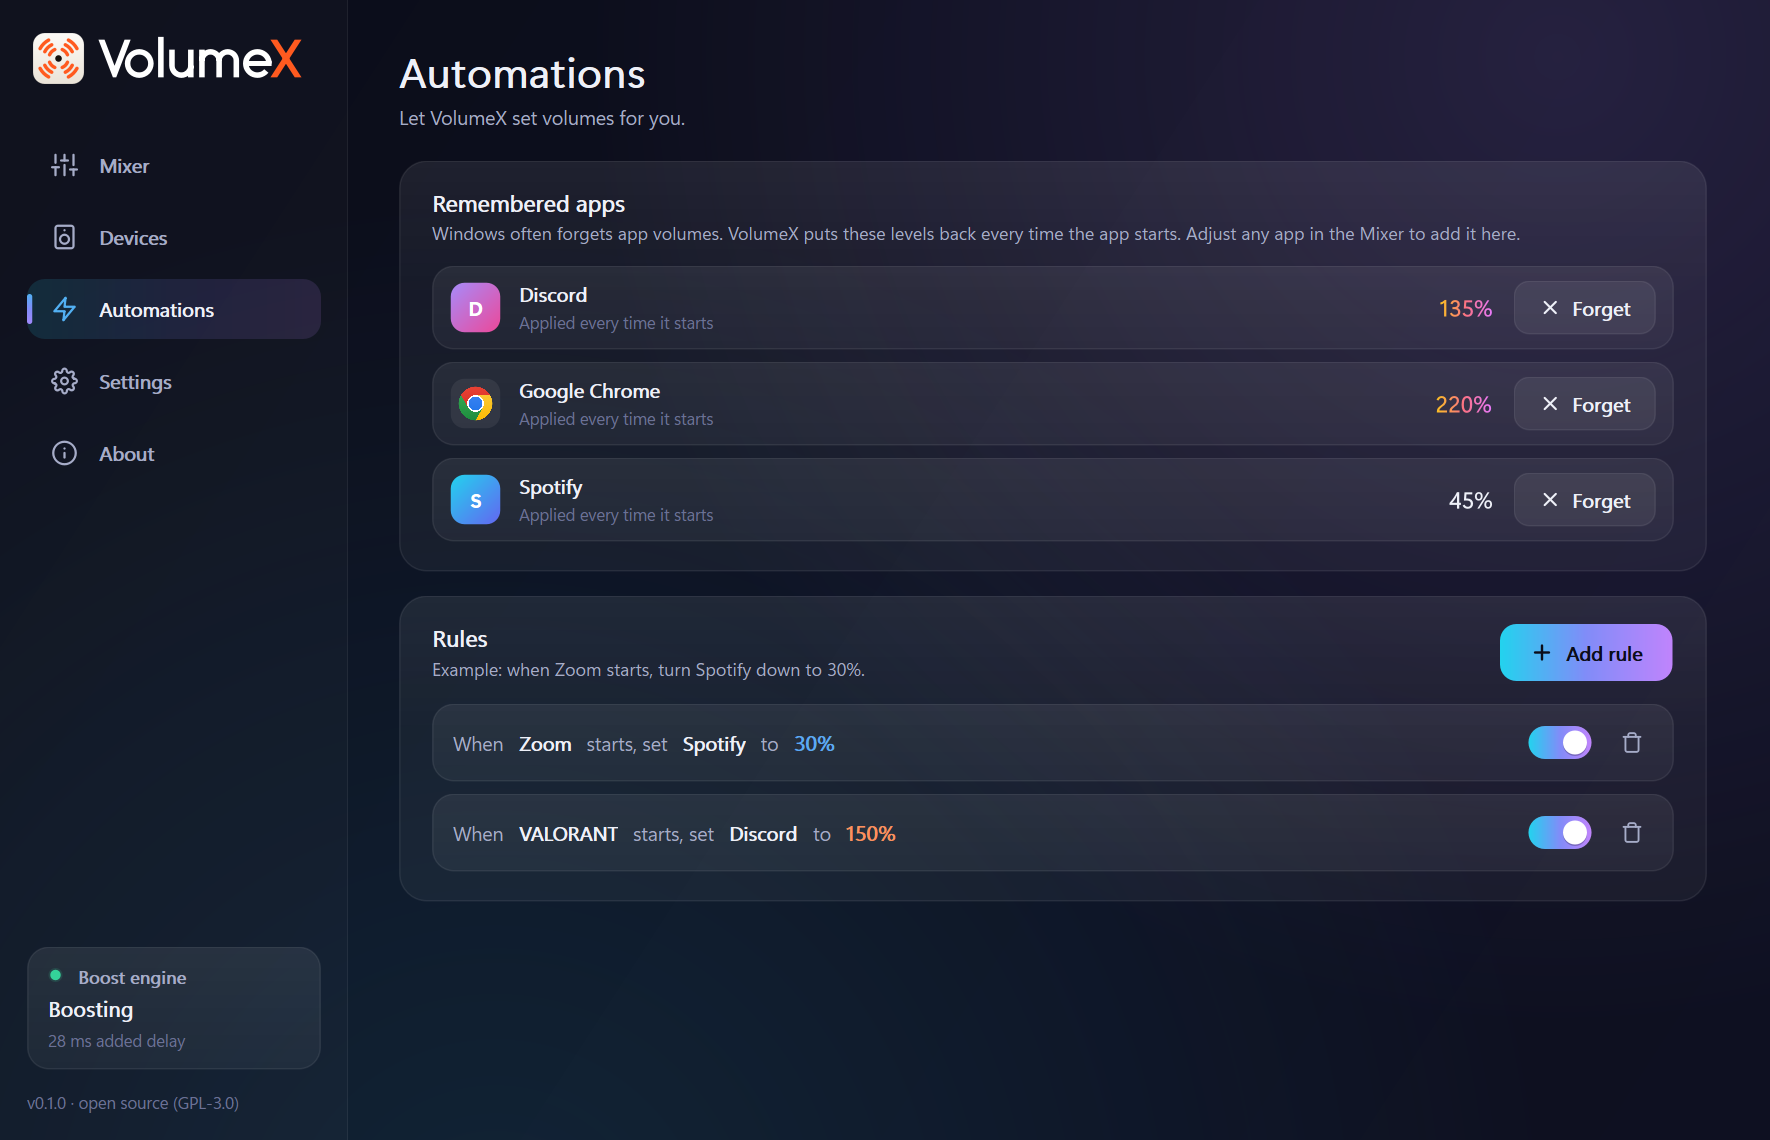Click the Settings gear icon
This screenshot has height=1140, width=1770.
(64, 382)
